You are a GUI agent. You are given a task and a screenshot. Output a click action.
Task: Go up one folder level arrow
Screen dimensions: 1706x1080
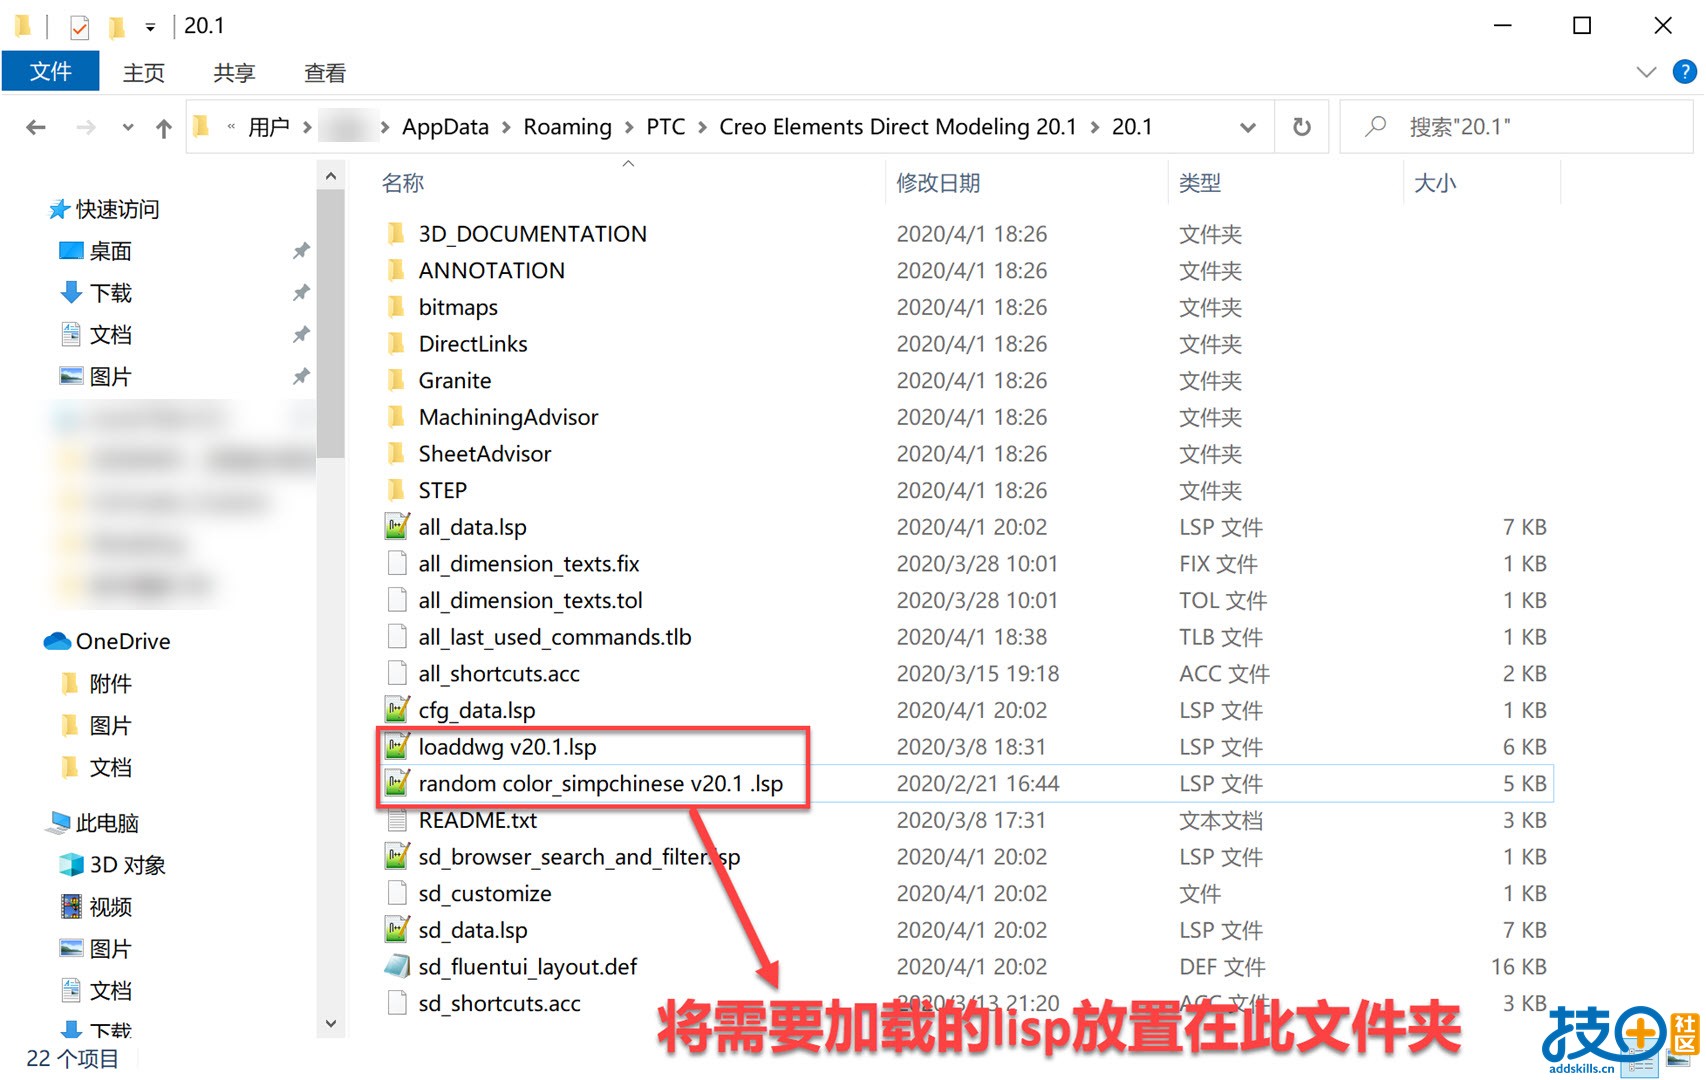164,127
